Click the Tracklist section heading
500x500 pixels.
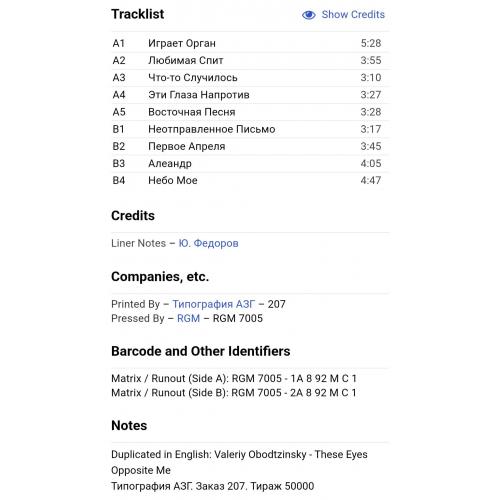[x=138, y=14]
